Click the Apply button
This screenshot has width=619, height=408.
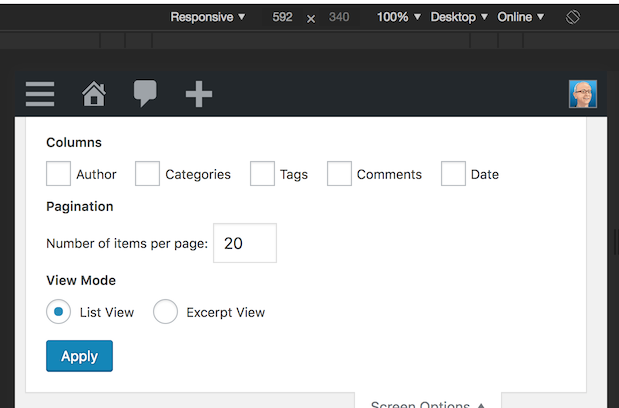[79, 356]
